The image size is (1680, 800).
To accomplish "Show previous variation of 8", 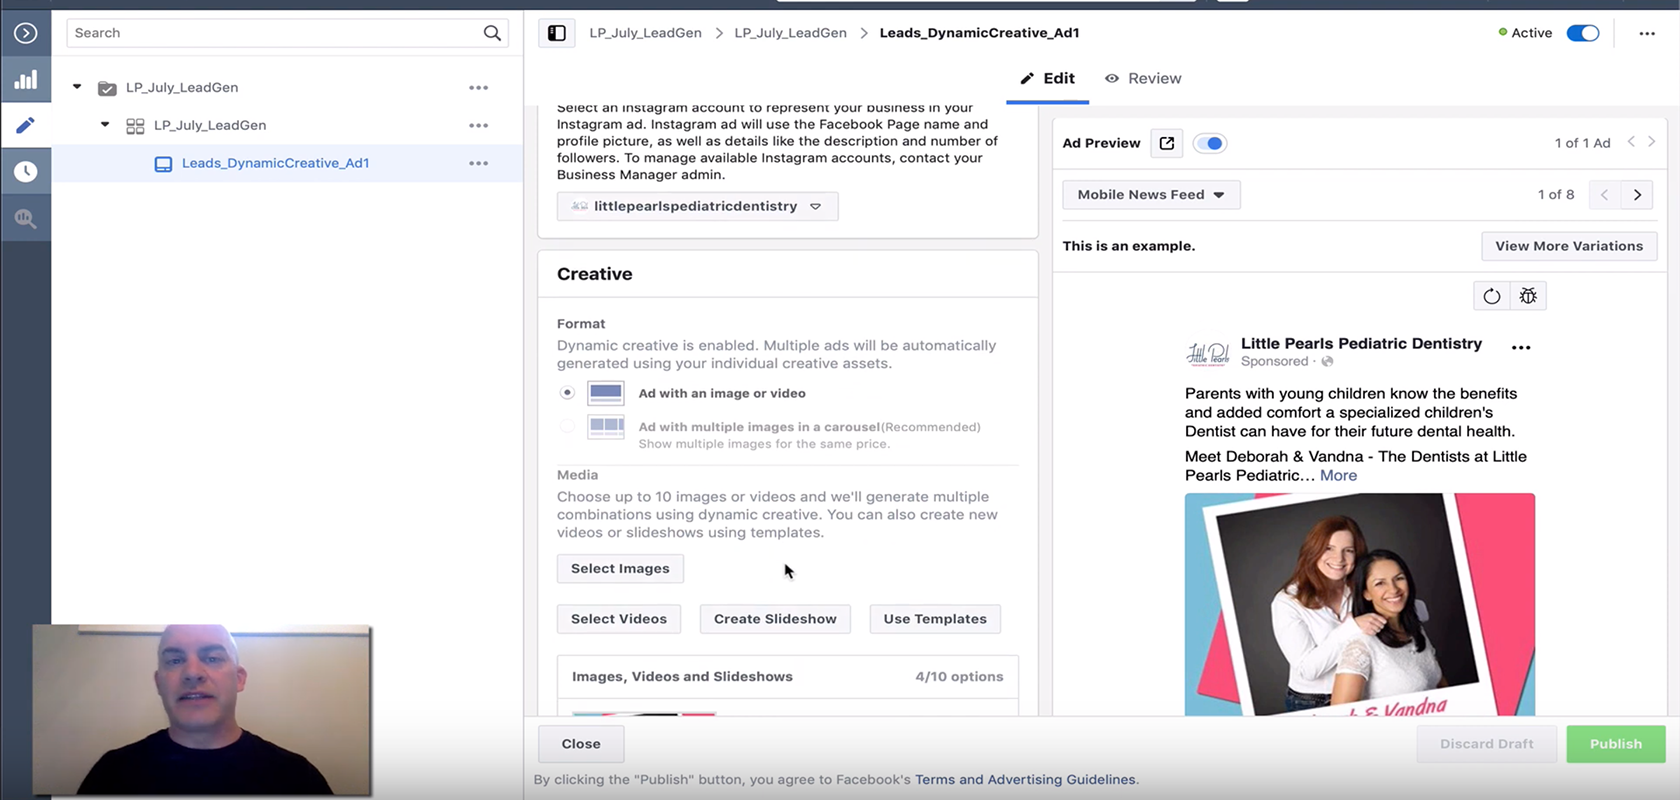I will (x=1604, y=195).
